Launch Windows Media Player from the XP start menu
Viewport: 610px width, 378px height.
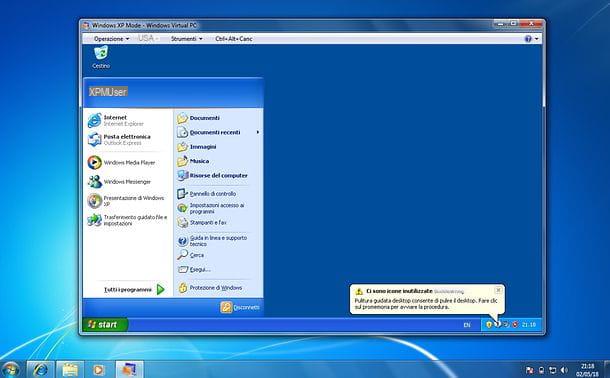[121, 163]
